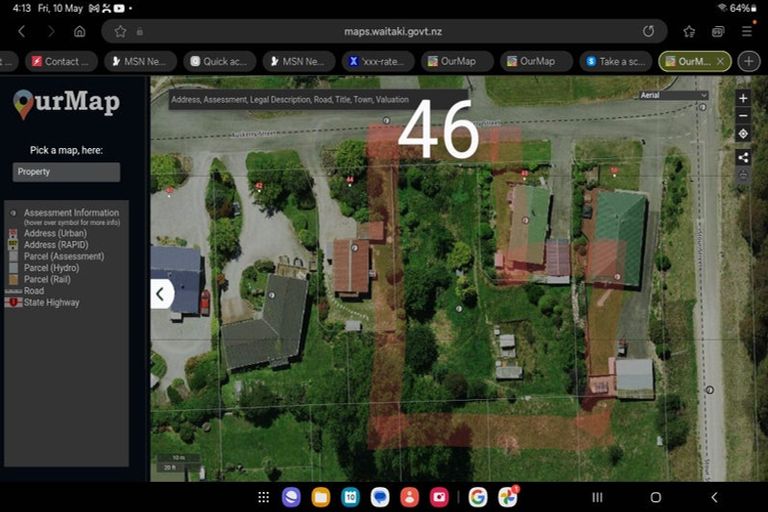Select Parcel (Assessment) in the legend
The height and width of the screenshot is (512, 768).
pos(63,256)
